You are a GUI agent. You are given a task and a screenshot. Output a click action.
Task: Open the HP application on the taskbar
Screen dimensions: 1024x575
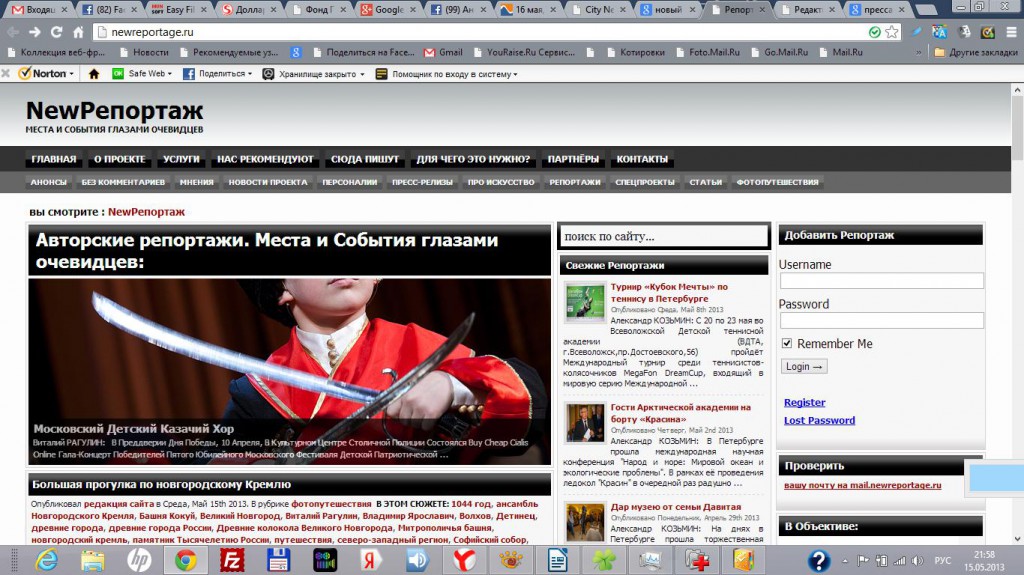click(138, 560)
